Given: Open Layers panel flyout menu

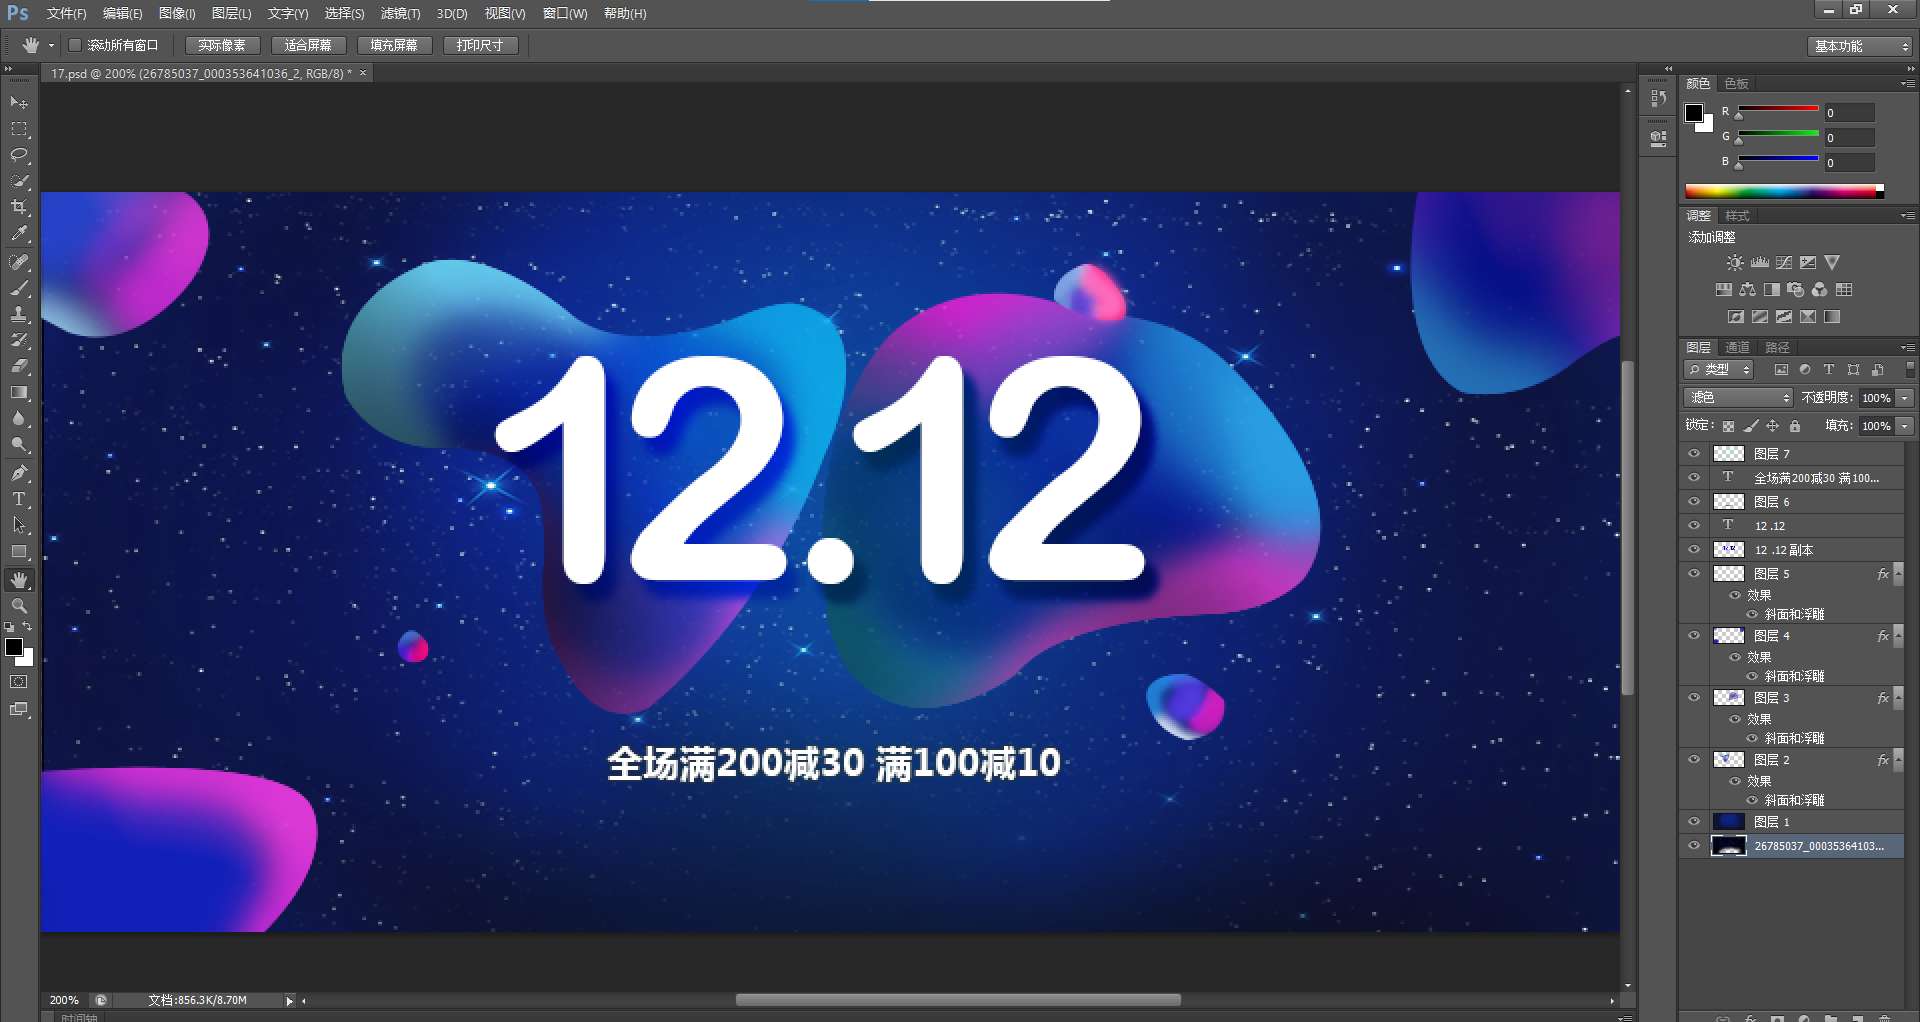Looking at the screenshot, I should [1907, 348].
